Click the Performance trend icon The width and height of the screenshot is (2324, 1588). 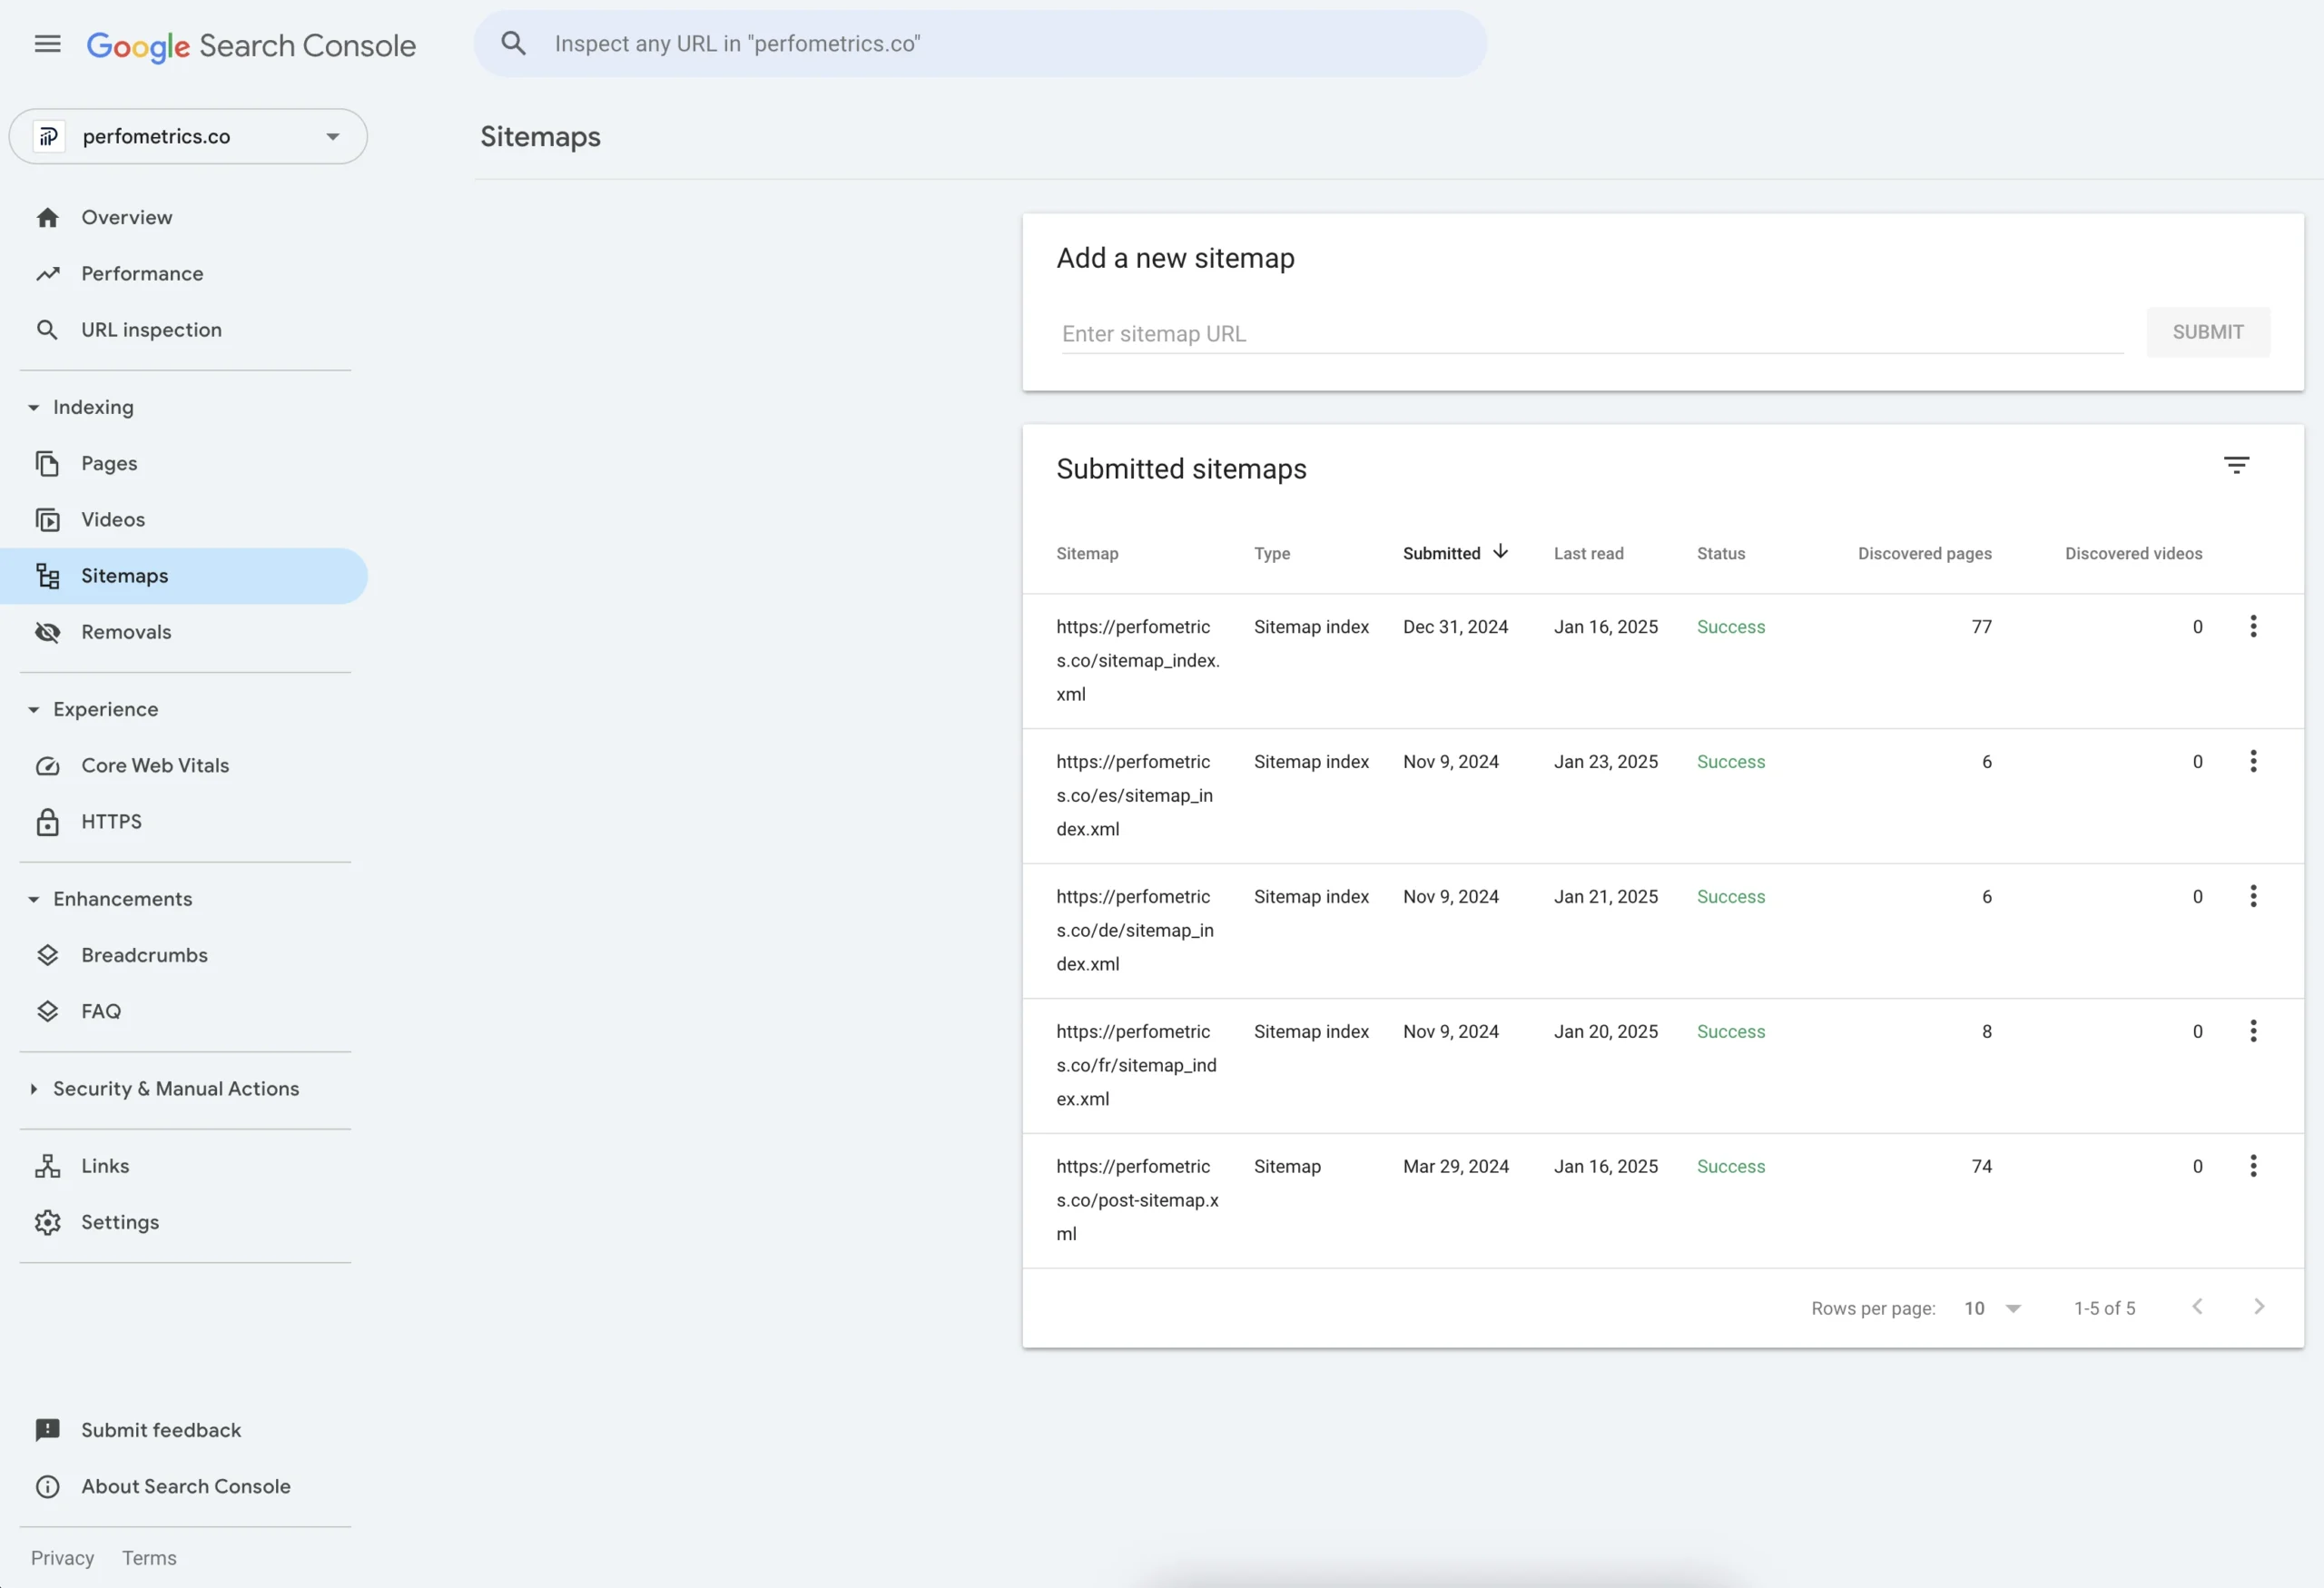tap(47, 273)
